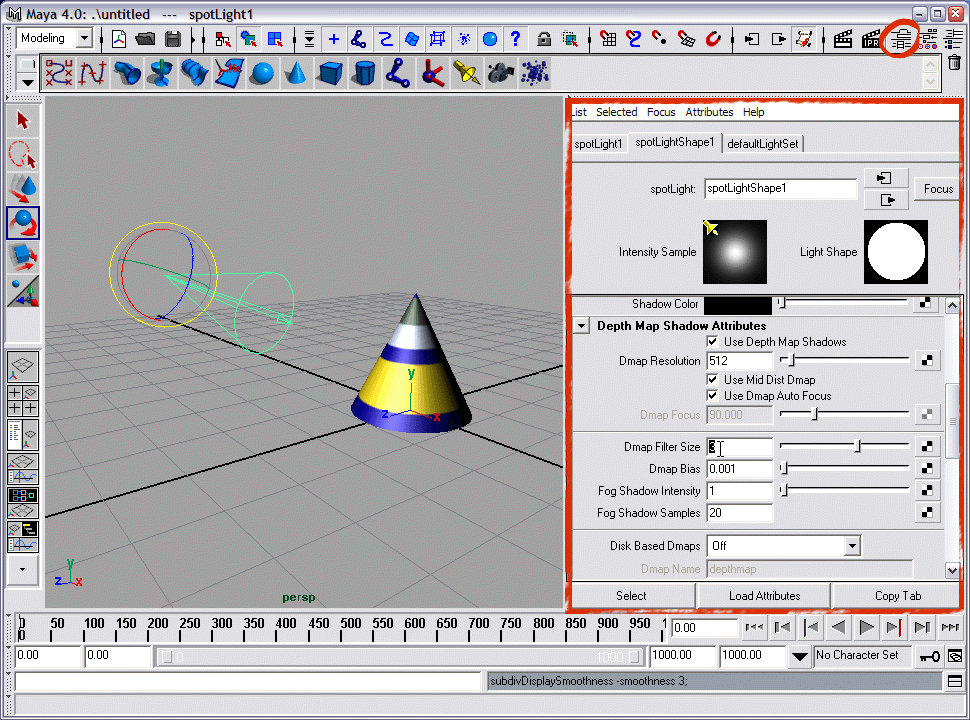The height and width of the screenshot is (720, 970).
Task: Click the magnet snap icon in status line
Action: click(713, 40)
